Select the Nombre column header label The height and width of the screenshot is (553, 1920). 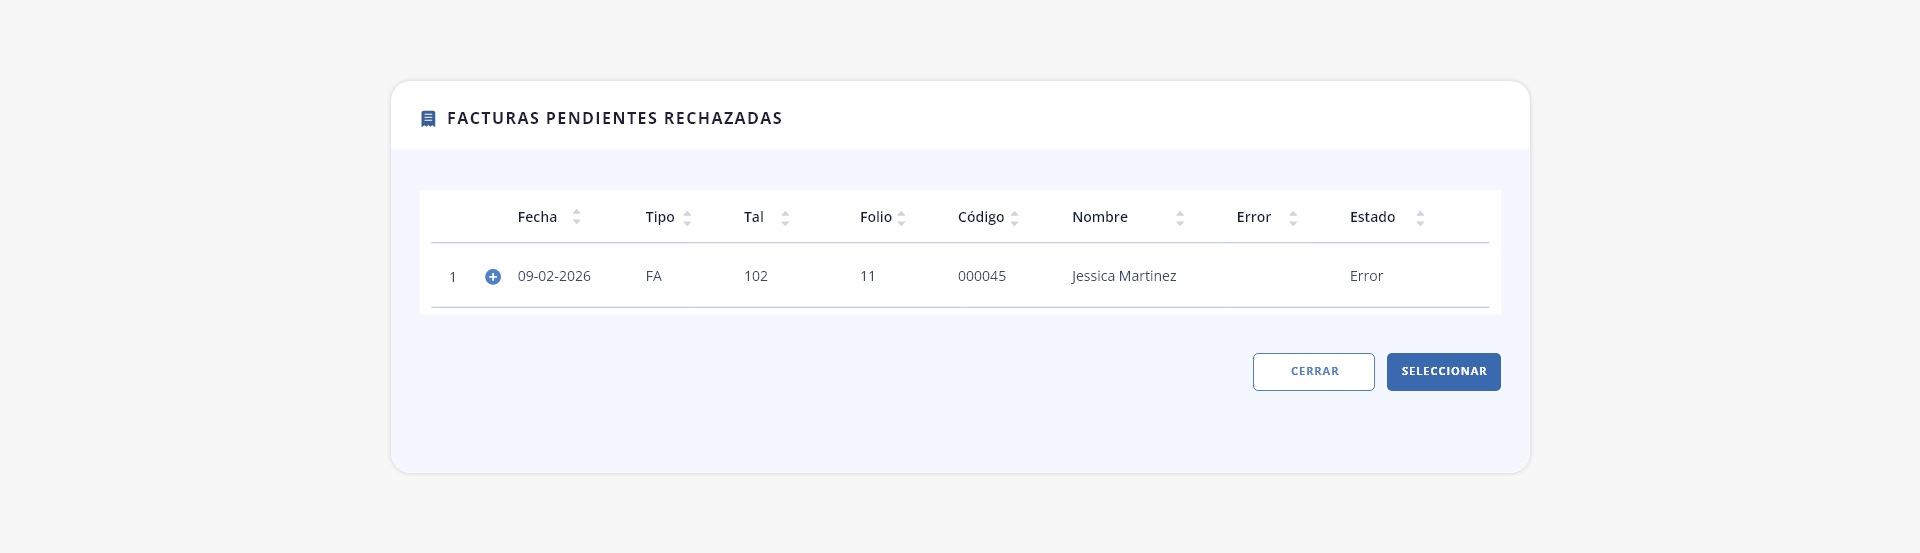coord(1100,217)
